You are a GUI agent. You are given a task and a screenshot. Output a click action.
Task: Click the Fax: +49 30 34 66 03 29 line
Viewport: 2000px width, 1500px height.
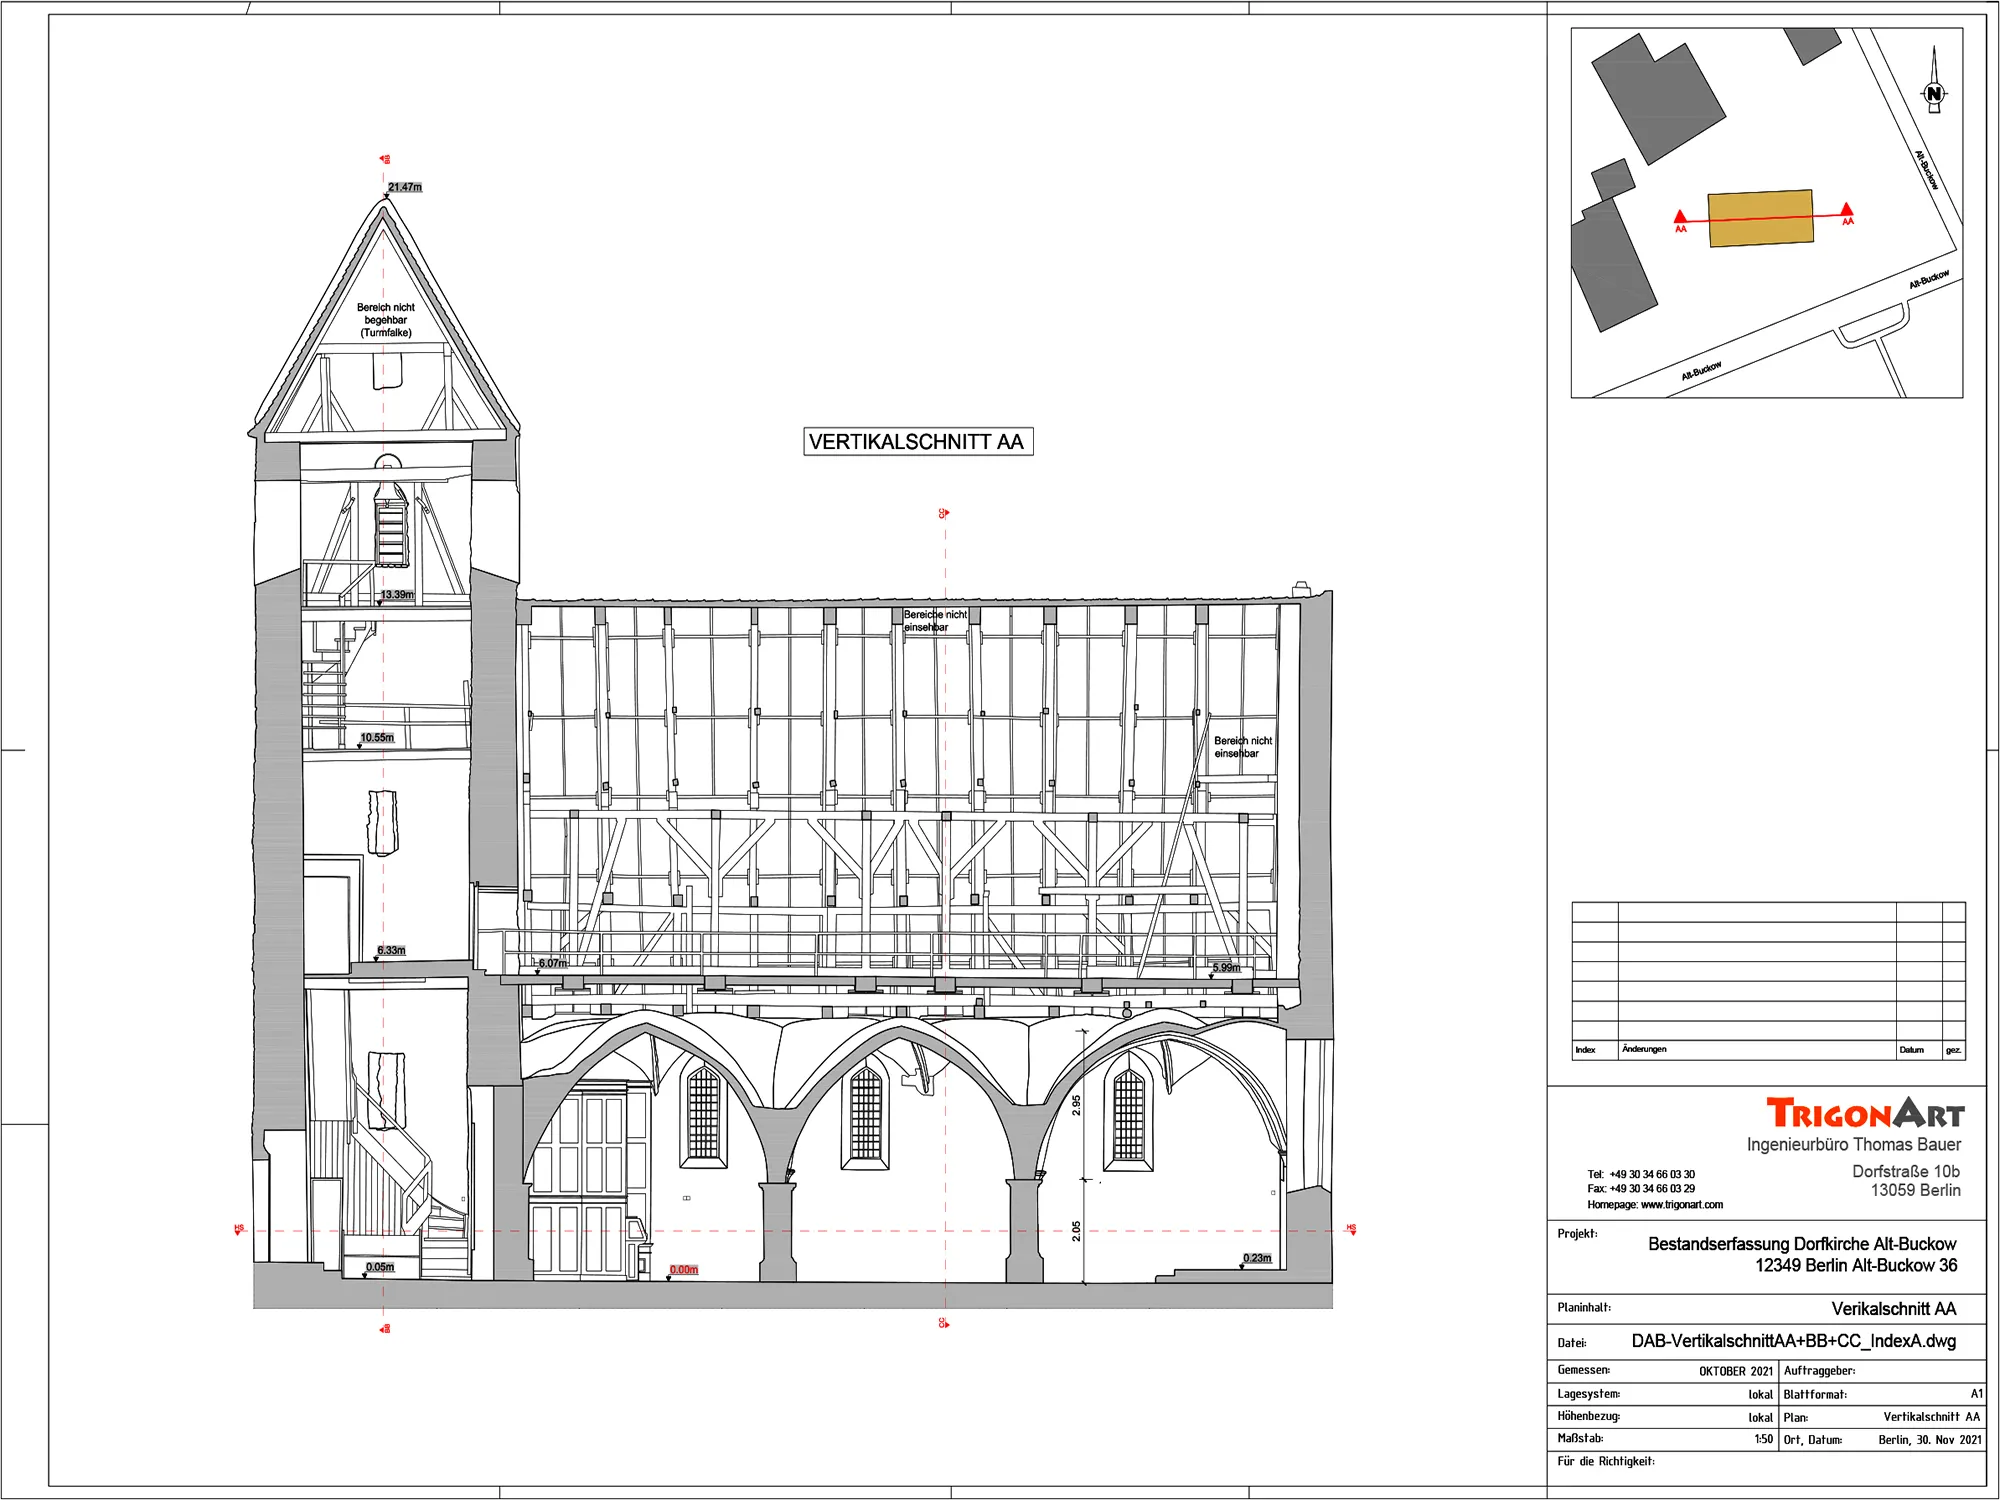(x=1641, y=1189)
